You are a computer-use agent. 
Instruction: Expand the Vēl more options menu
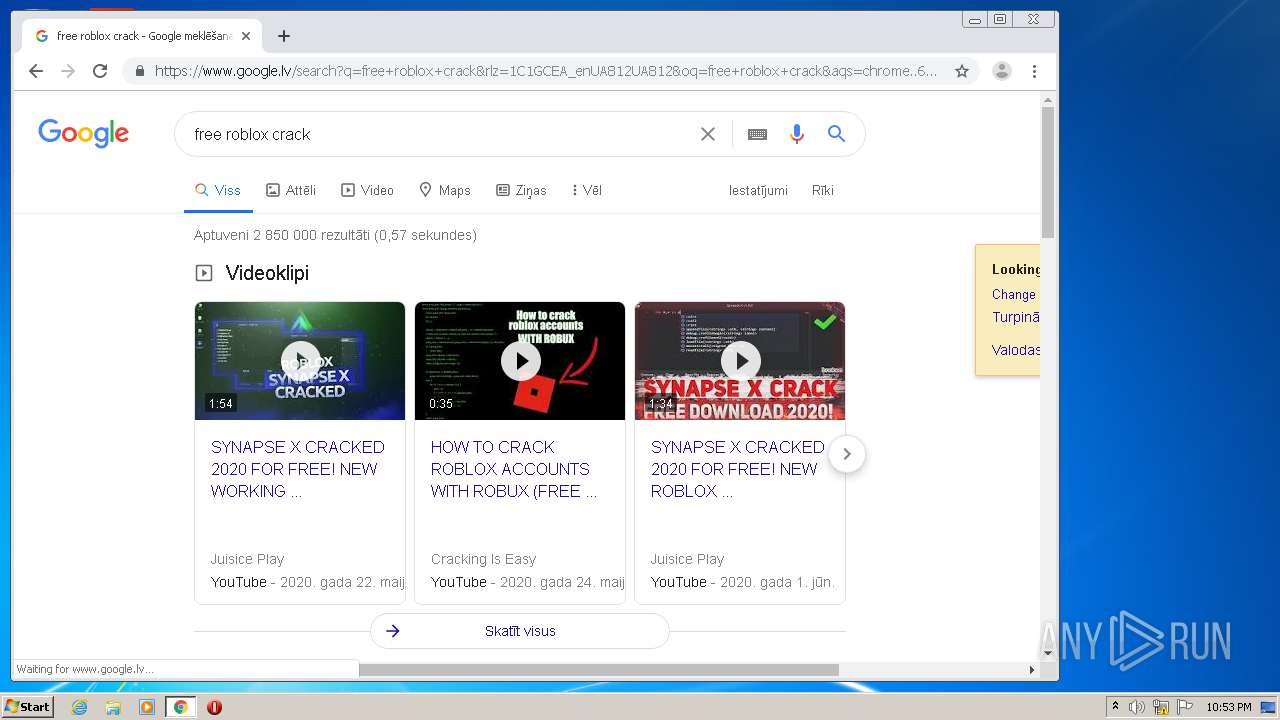pyautogui.click(x=586, y=190)
